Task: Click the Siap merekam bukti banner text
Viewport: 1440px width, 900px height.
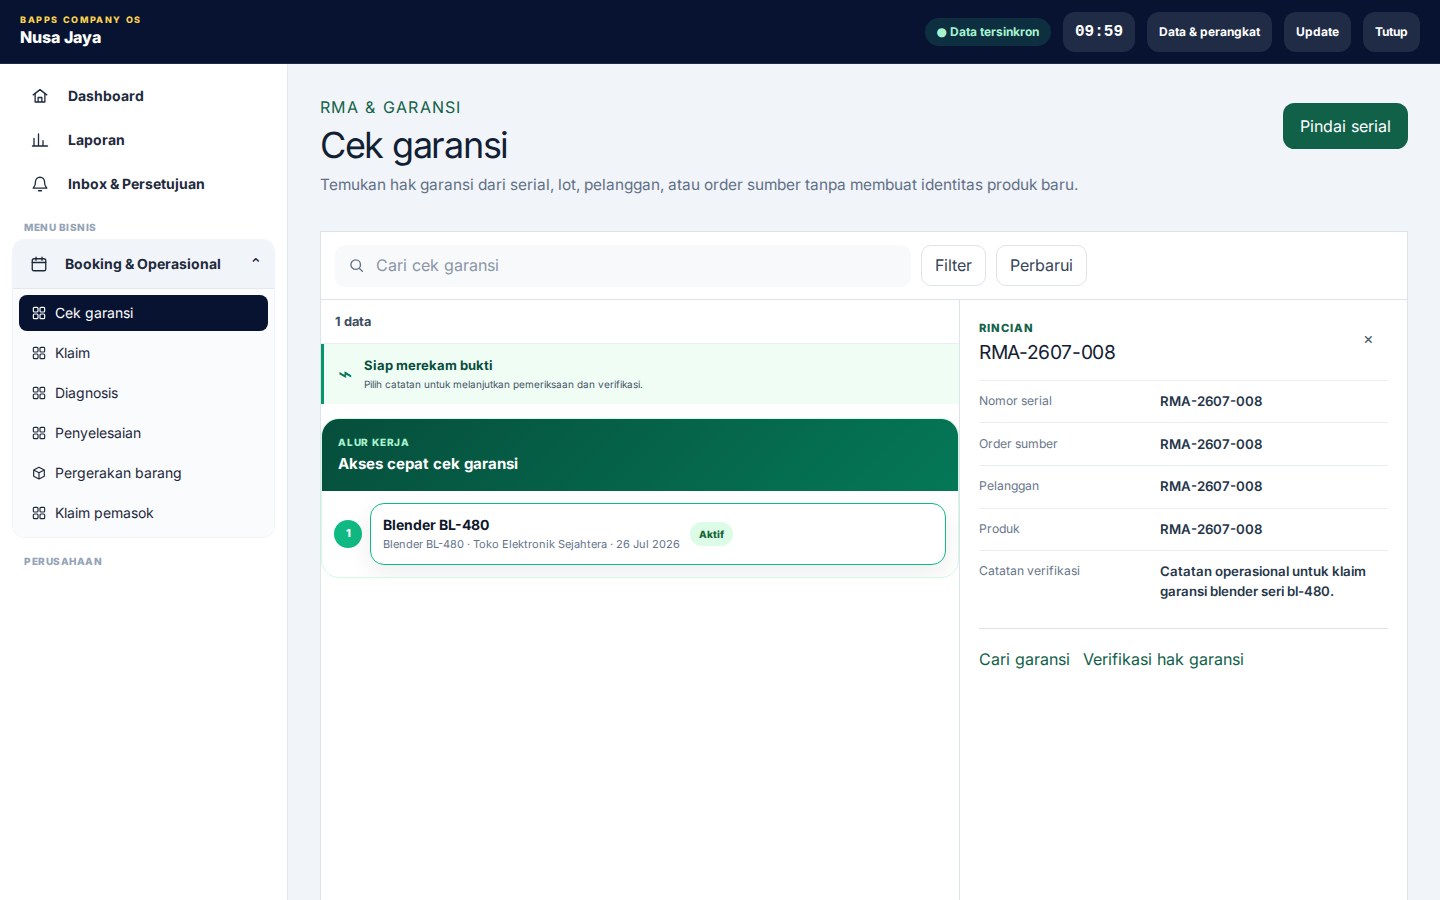Action: [x=428, y=366]
